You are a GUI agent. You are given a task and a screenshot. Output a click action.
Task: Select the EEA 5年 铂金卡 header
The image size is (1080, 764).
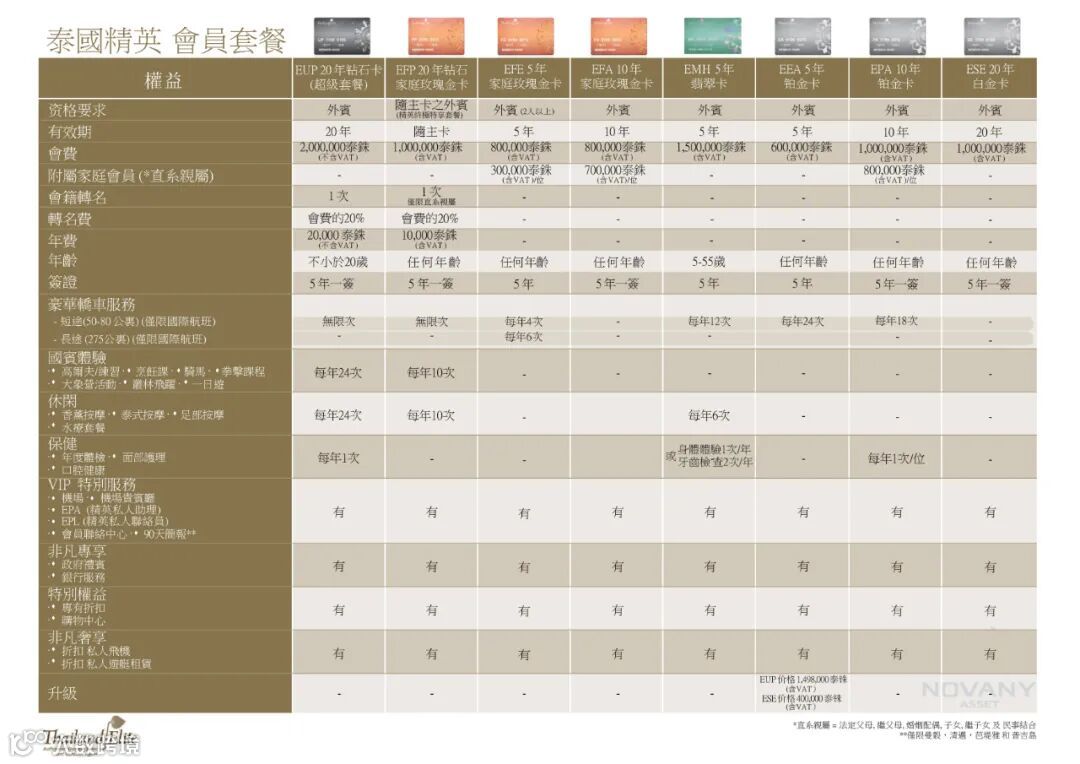[802, 78]
